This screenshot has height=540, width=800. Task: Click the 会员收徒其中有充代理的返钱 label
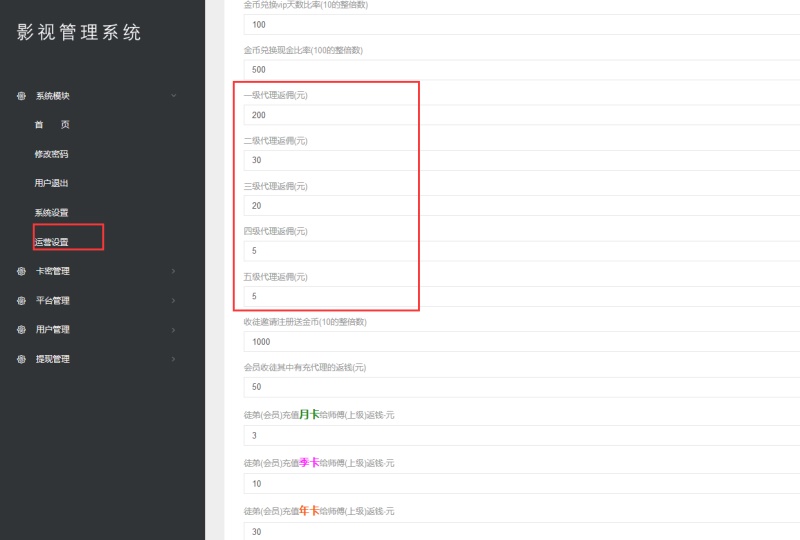(x=305, y=367)
